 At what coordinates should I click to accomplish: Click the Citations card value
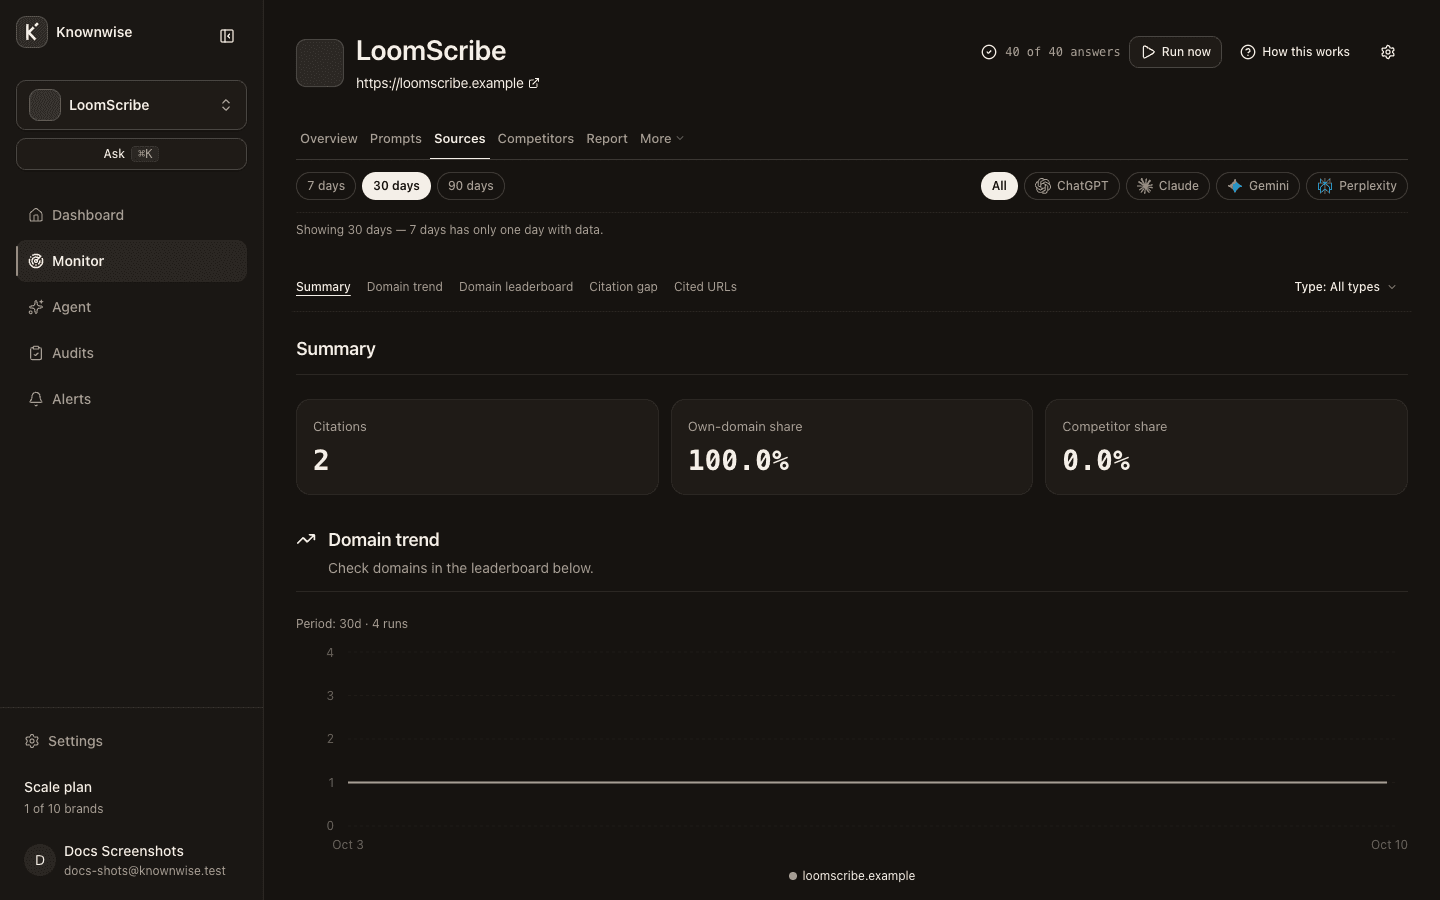click(x=321, y=460)
